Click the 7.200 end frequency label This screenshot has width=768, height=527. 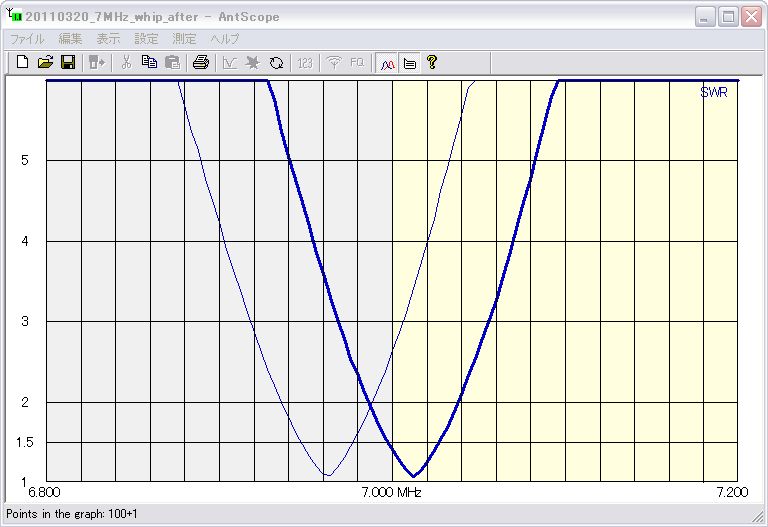tap(733, 492)
